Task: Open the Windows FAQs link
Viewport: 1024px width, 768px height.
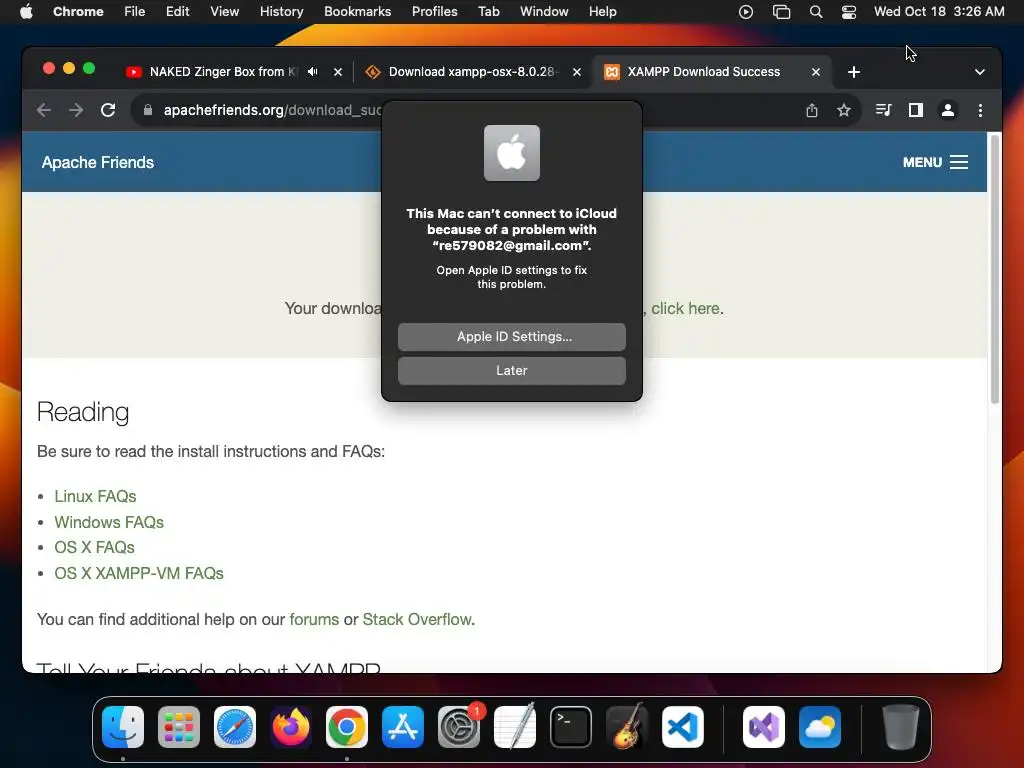Action: pyautogui.click(x=109, y=522)
